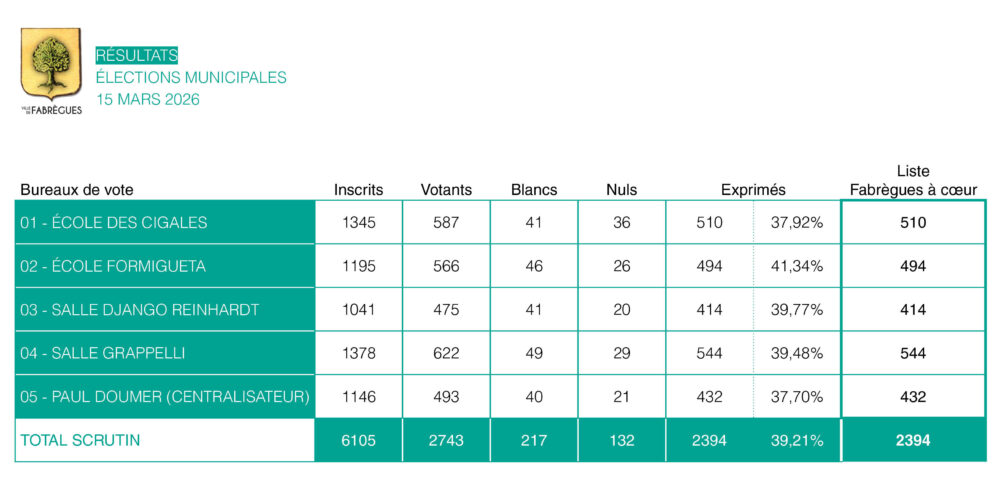Click the Ville de Fabrègues logo
The height and width of the screenshot is (492, 1000).
pos(51,70)
